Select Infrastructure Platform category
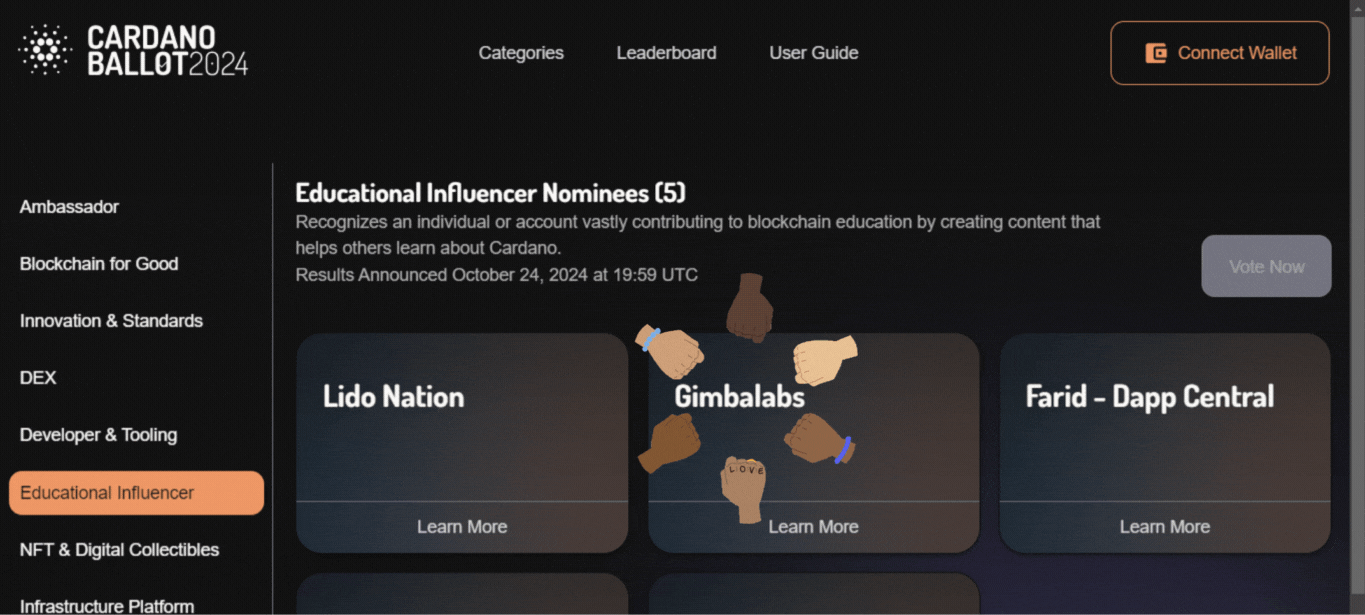Screen dimensions: 1365x615 point(107,606)
